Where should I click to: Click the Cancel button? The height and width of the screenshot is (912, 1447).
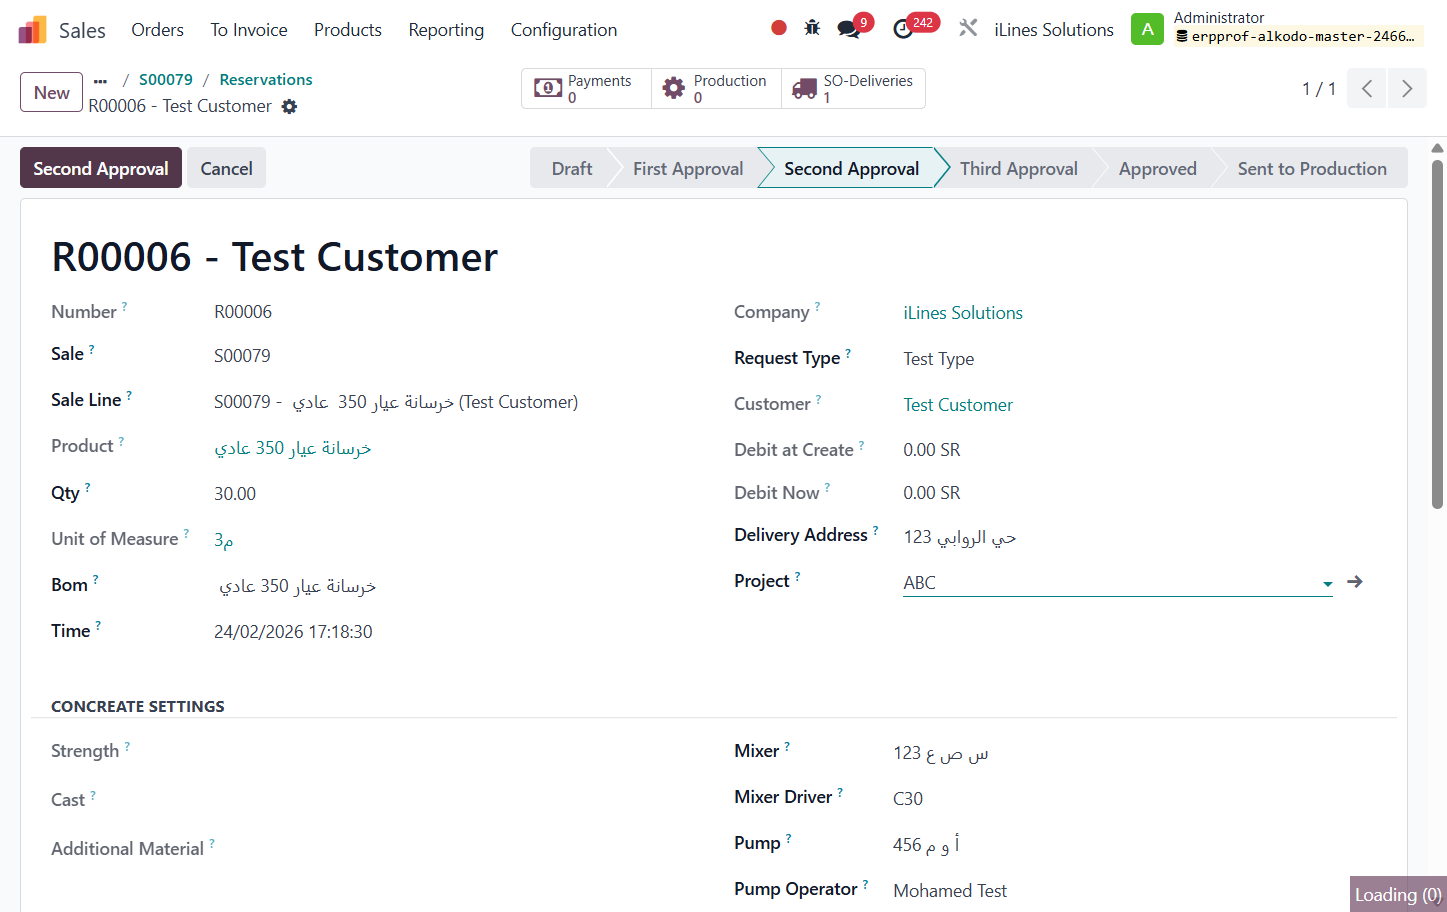226,168
